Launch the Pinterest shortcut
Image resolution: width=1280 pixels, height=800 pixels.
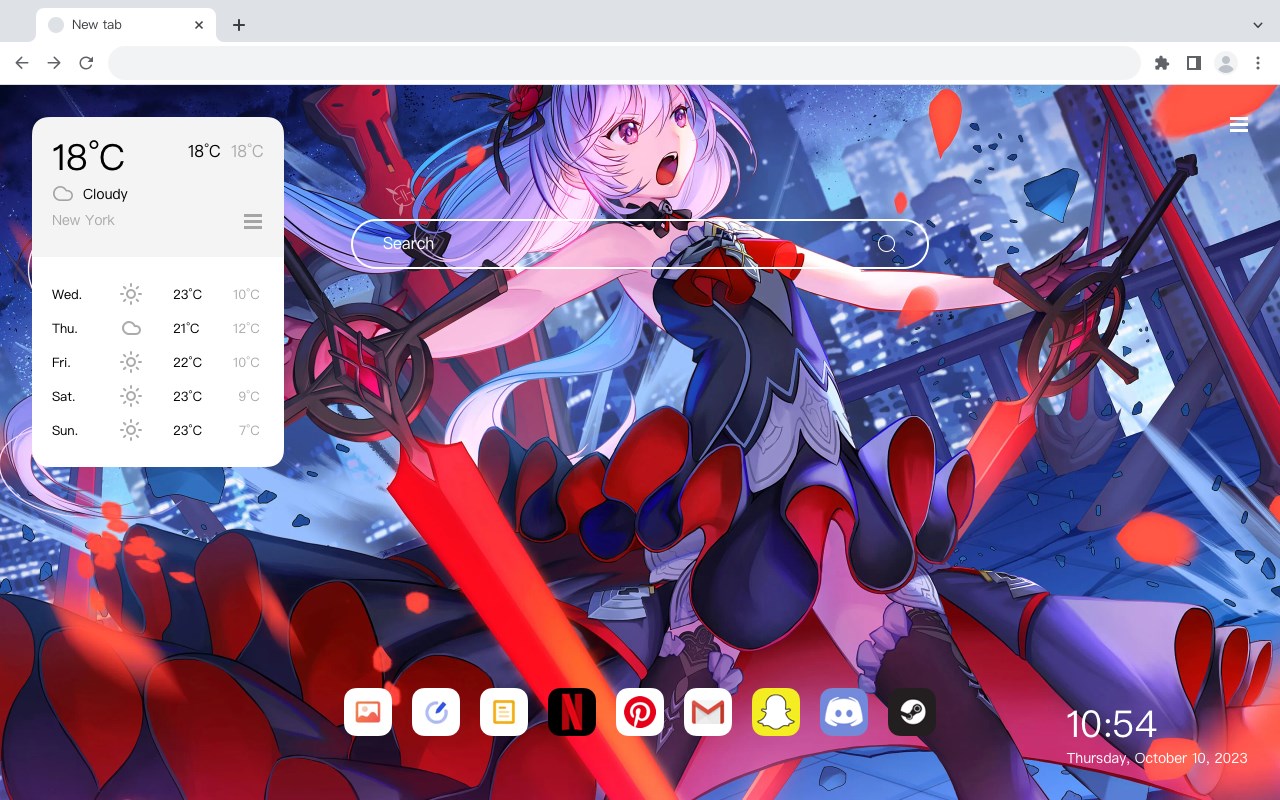[640, 712]
